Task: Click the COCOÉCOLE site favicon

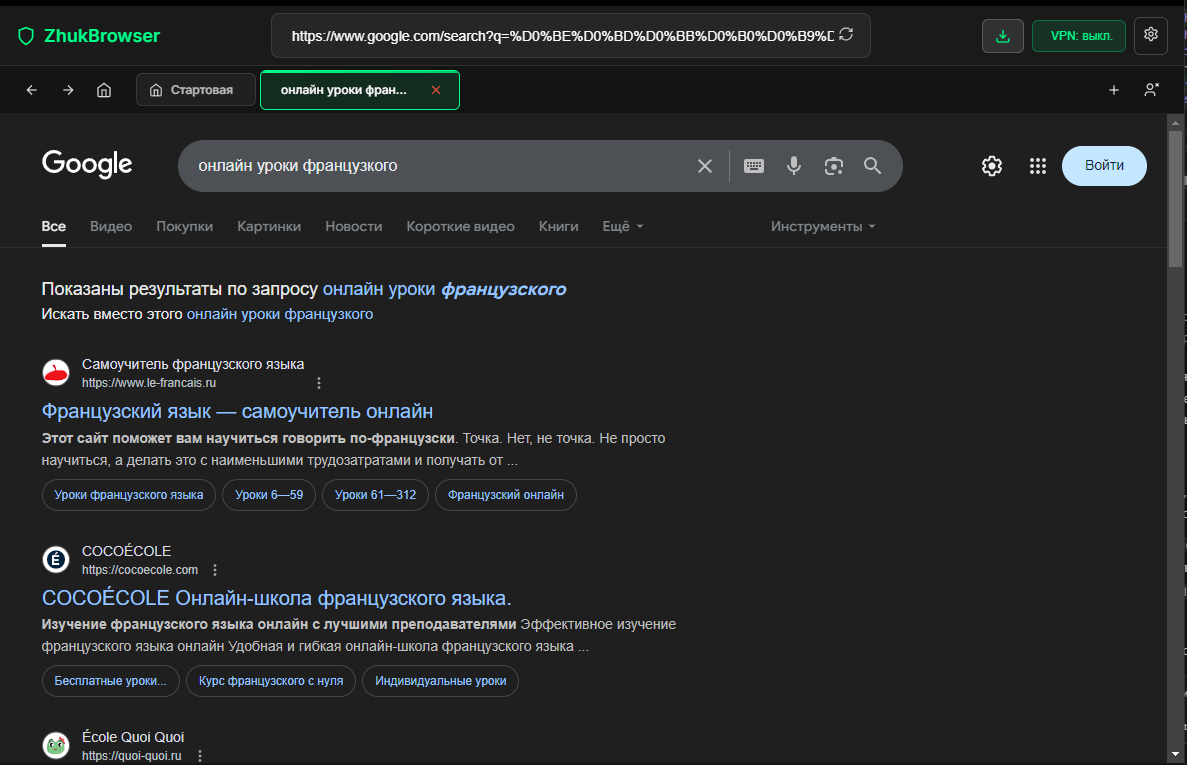Action: [x=56, y=560]
